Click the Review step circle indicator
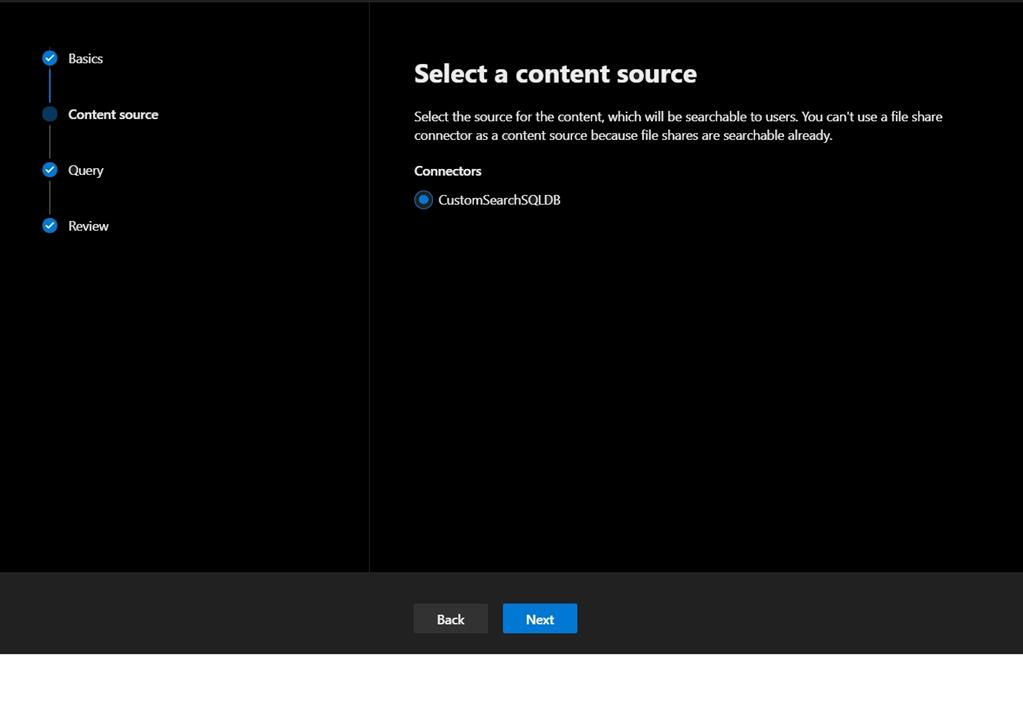Screen dimensions: 1023x704 click(49, 226)
